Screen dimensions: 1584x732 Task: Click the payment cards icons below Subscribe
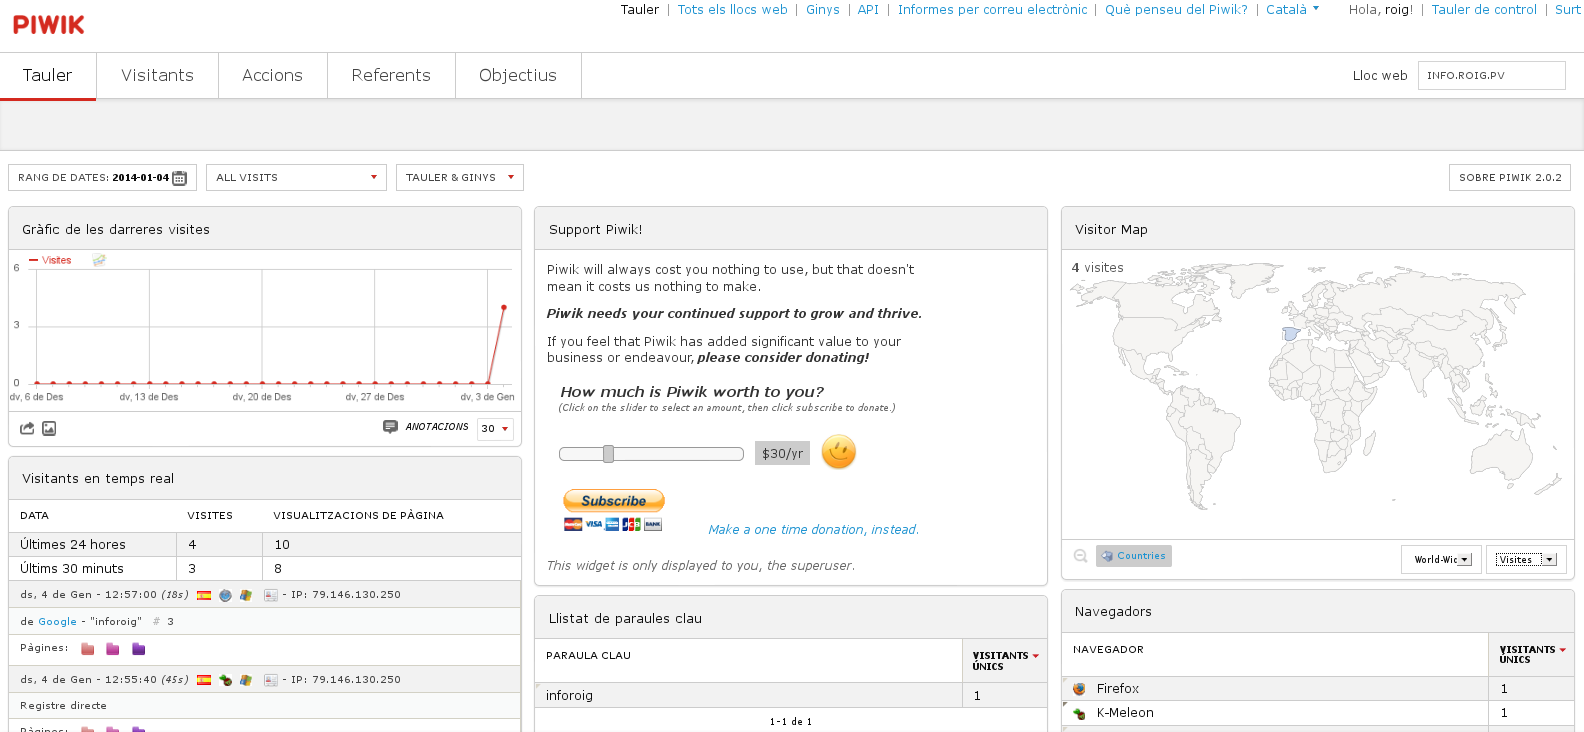tap(613, 524)
